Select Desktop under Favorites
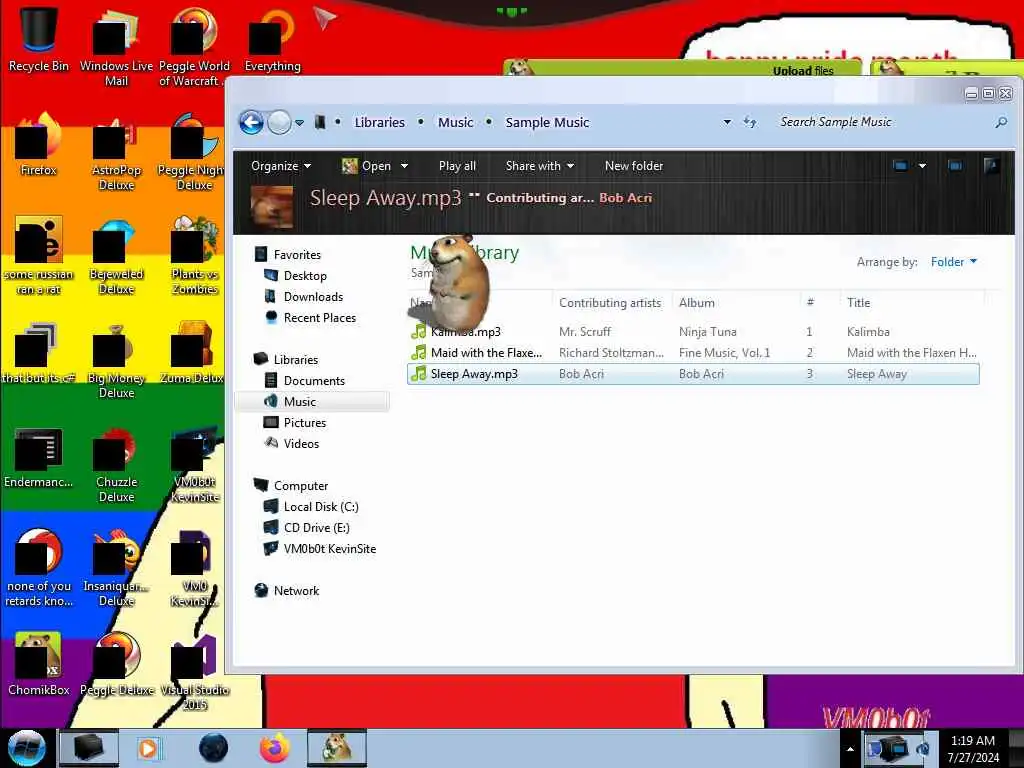Image resolution: width=1024 pixels, height=768 pixels. [x=305, y=276]
